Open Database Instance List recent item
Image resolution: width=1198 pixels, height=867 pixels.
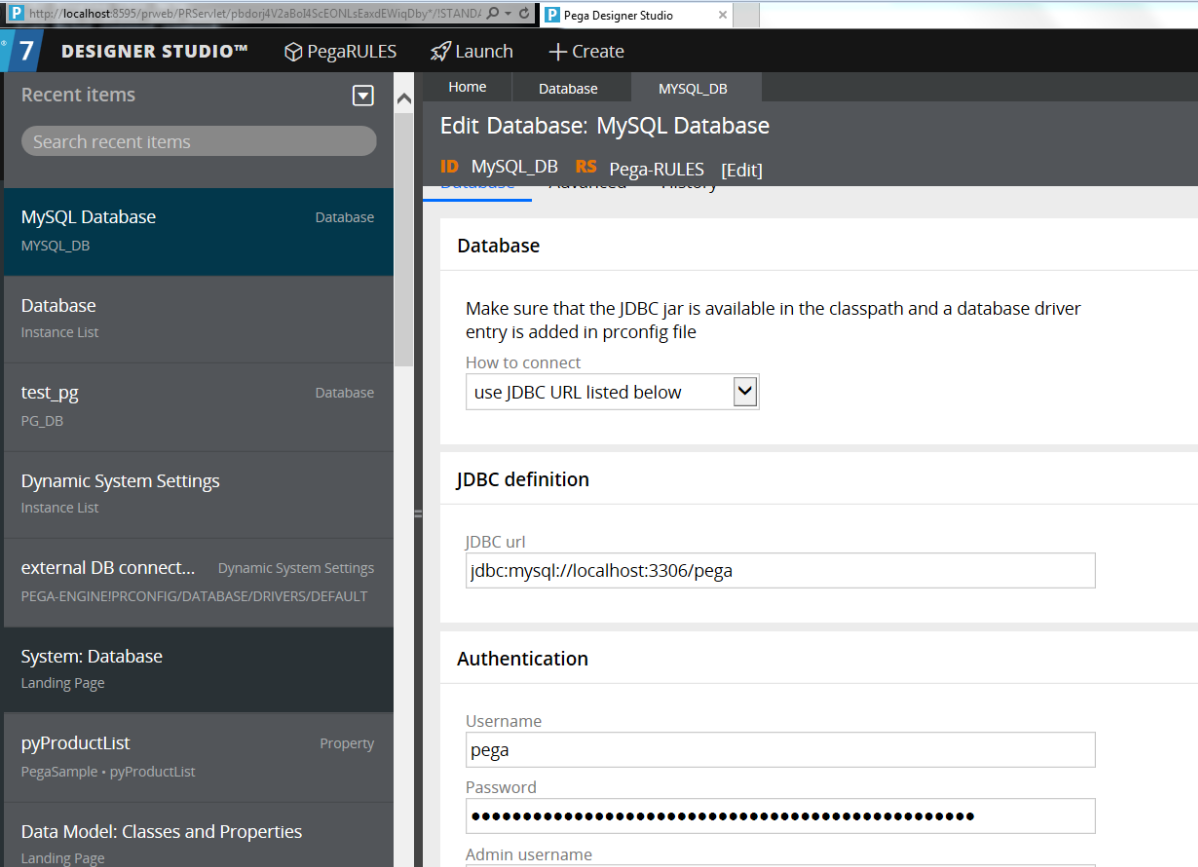(x=199, y=319)
